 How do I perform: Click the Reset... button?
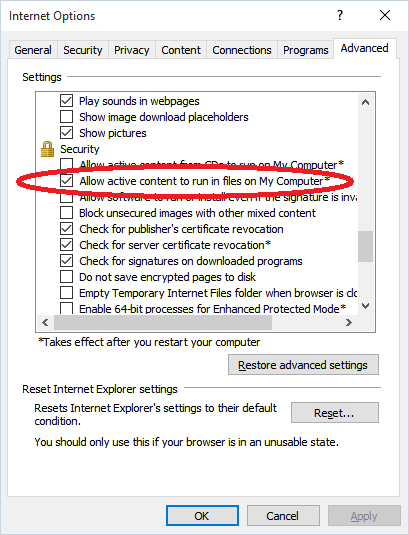[x=334, y=413]
